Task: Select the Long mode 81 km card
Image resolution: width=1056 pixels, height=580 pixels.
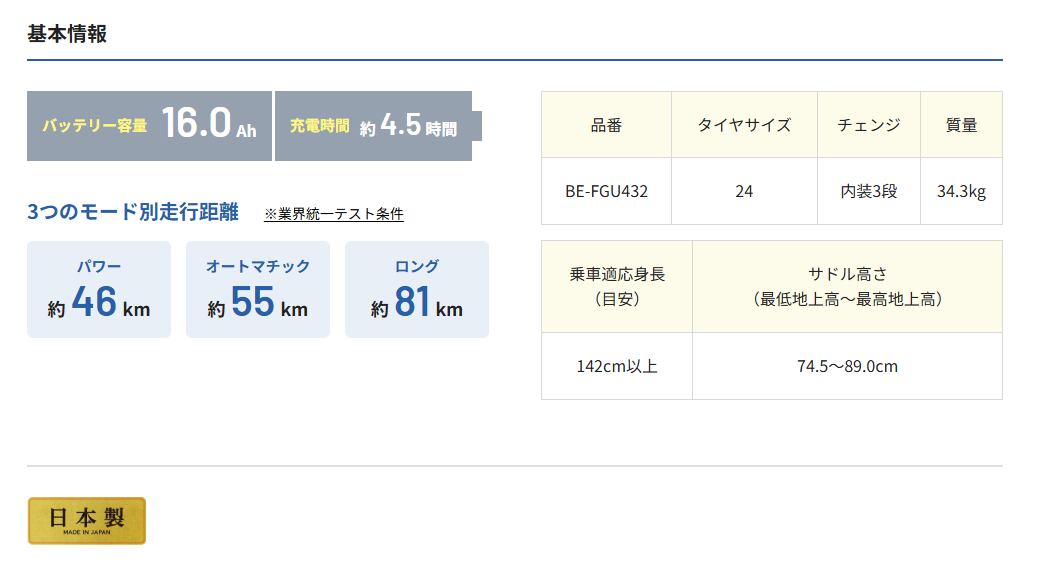Action: (x=417, y=289)
